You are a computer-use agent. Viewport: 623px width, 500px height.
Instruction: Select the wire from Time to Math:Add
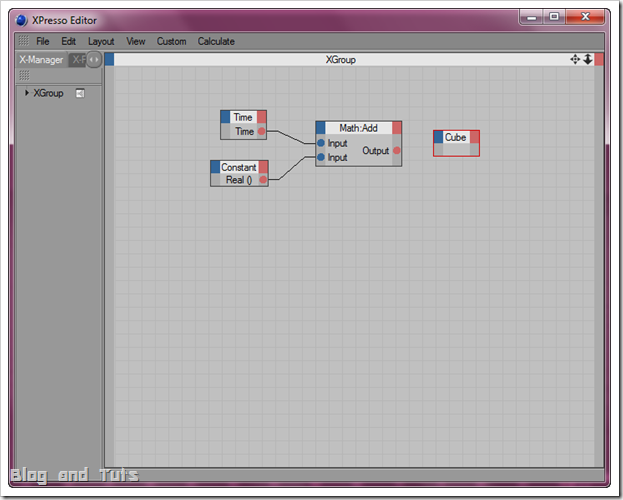291,137
